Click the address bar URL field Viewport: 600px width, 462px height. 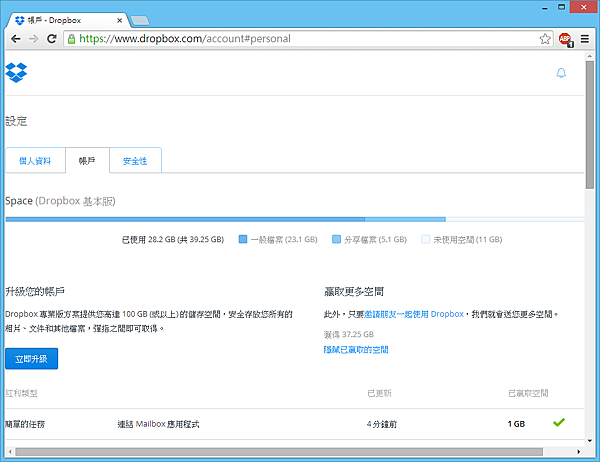[x=306, y=39]
